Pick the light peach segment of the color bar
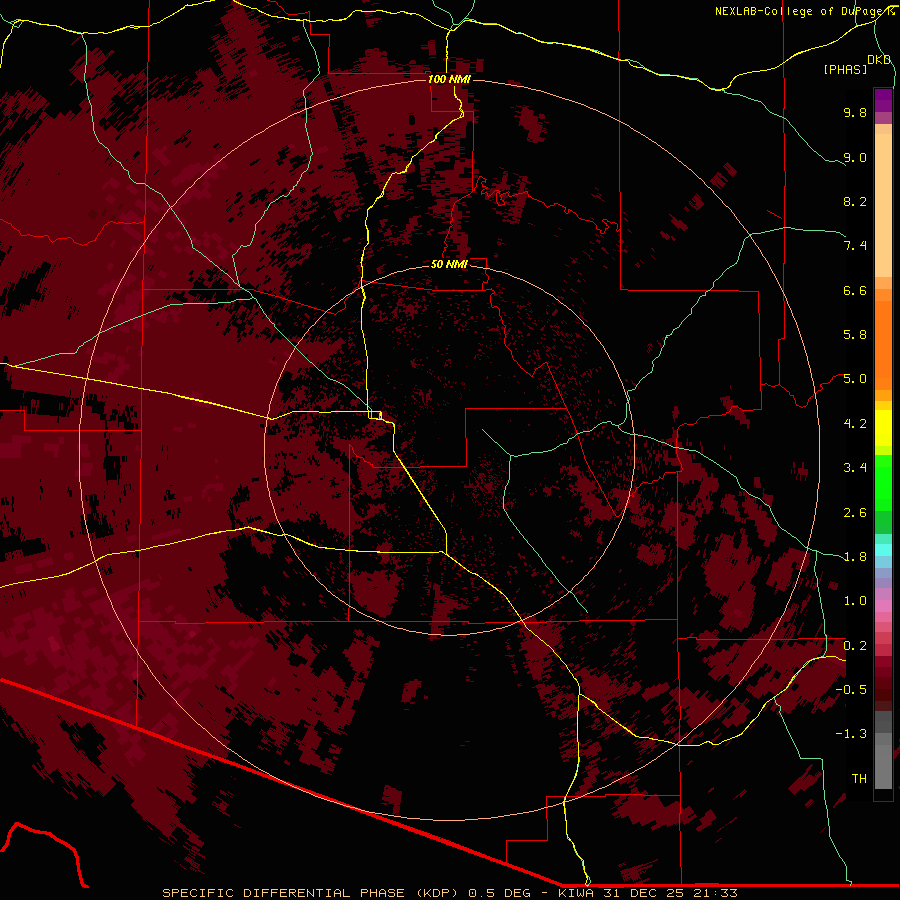900x900 pixels. click(883, 205)
